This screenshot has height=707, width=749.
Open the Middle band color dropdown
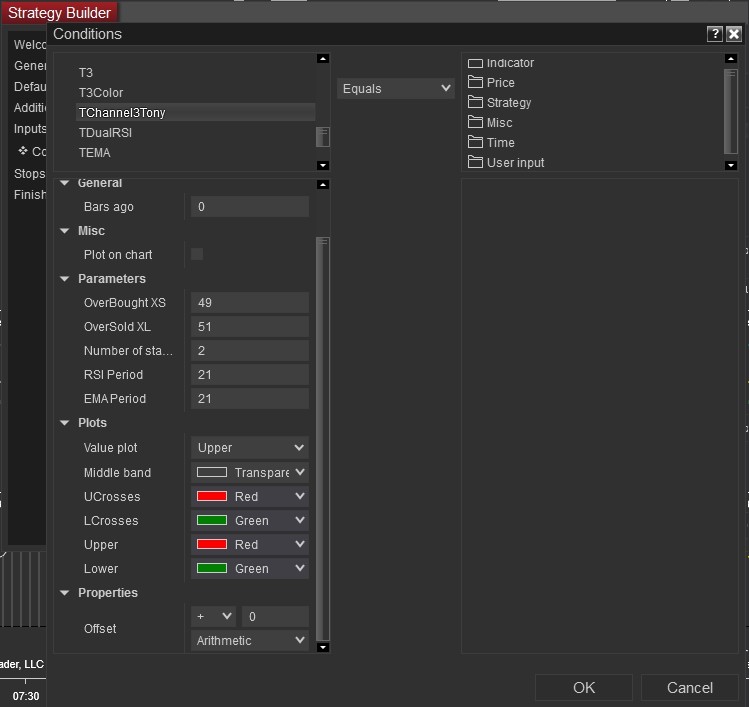250,472
